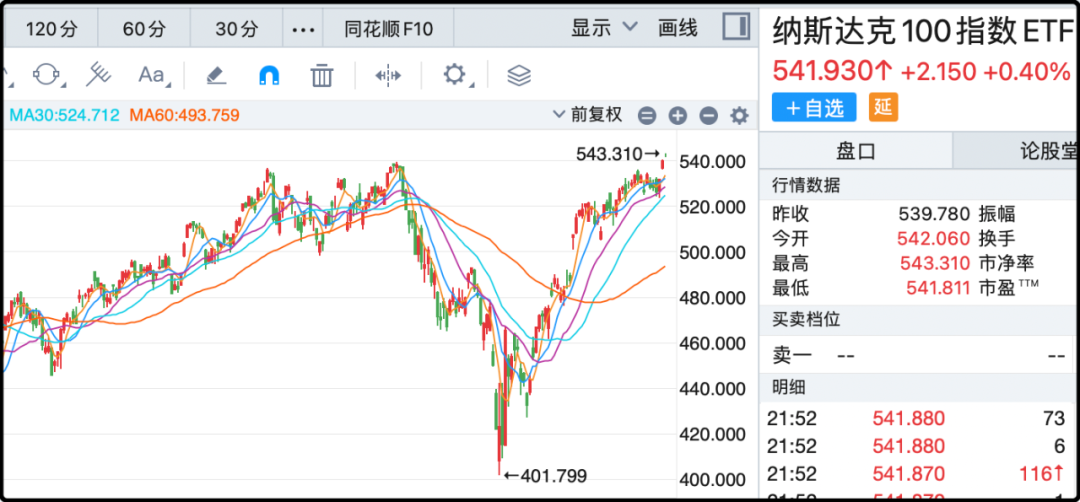Show more timeframes via the ellipsis
Screen dimensions: 1080x502
[303, 29]
